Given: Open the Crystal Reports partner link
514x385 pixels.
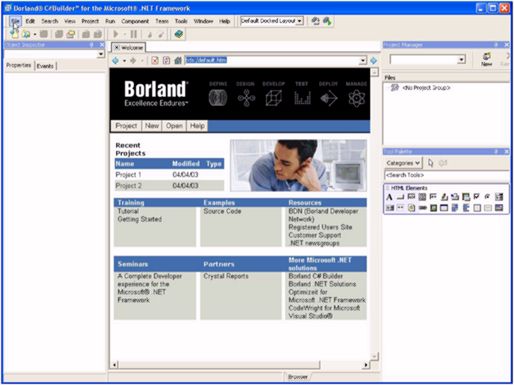Looking at the screenshot, I should point(226,276).
